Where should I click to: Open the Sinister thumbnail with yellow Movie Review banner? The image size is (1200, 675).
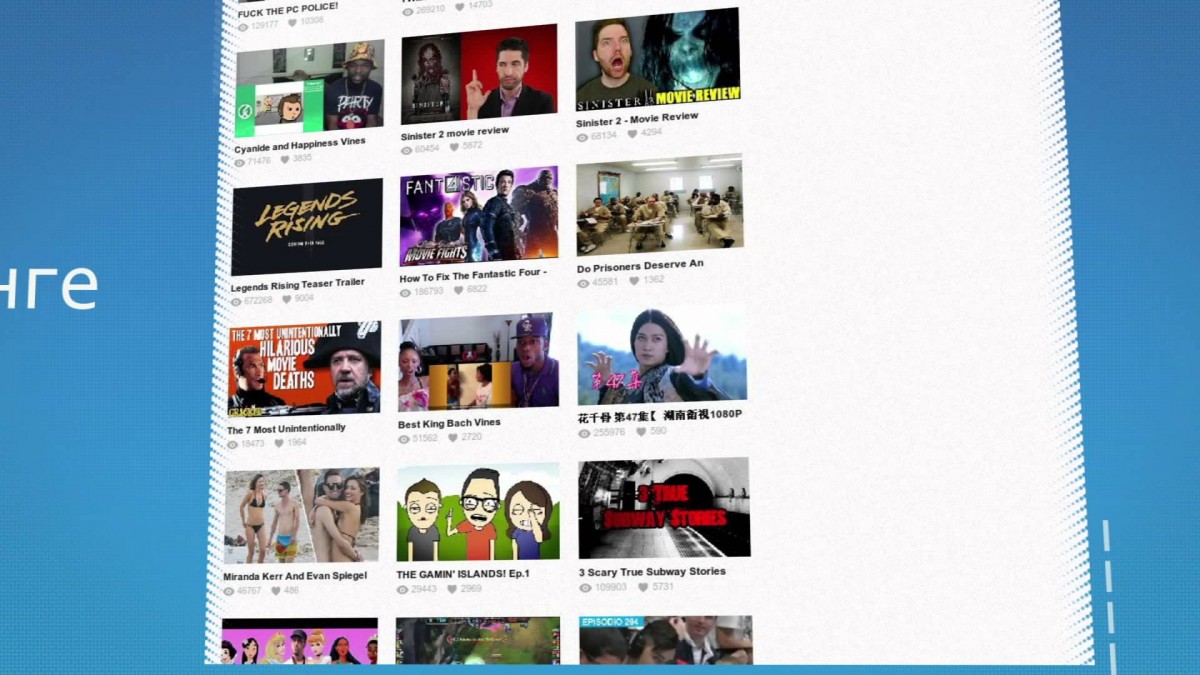point(657,59)
